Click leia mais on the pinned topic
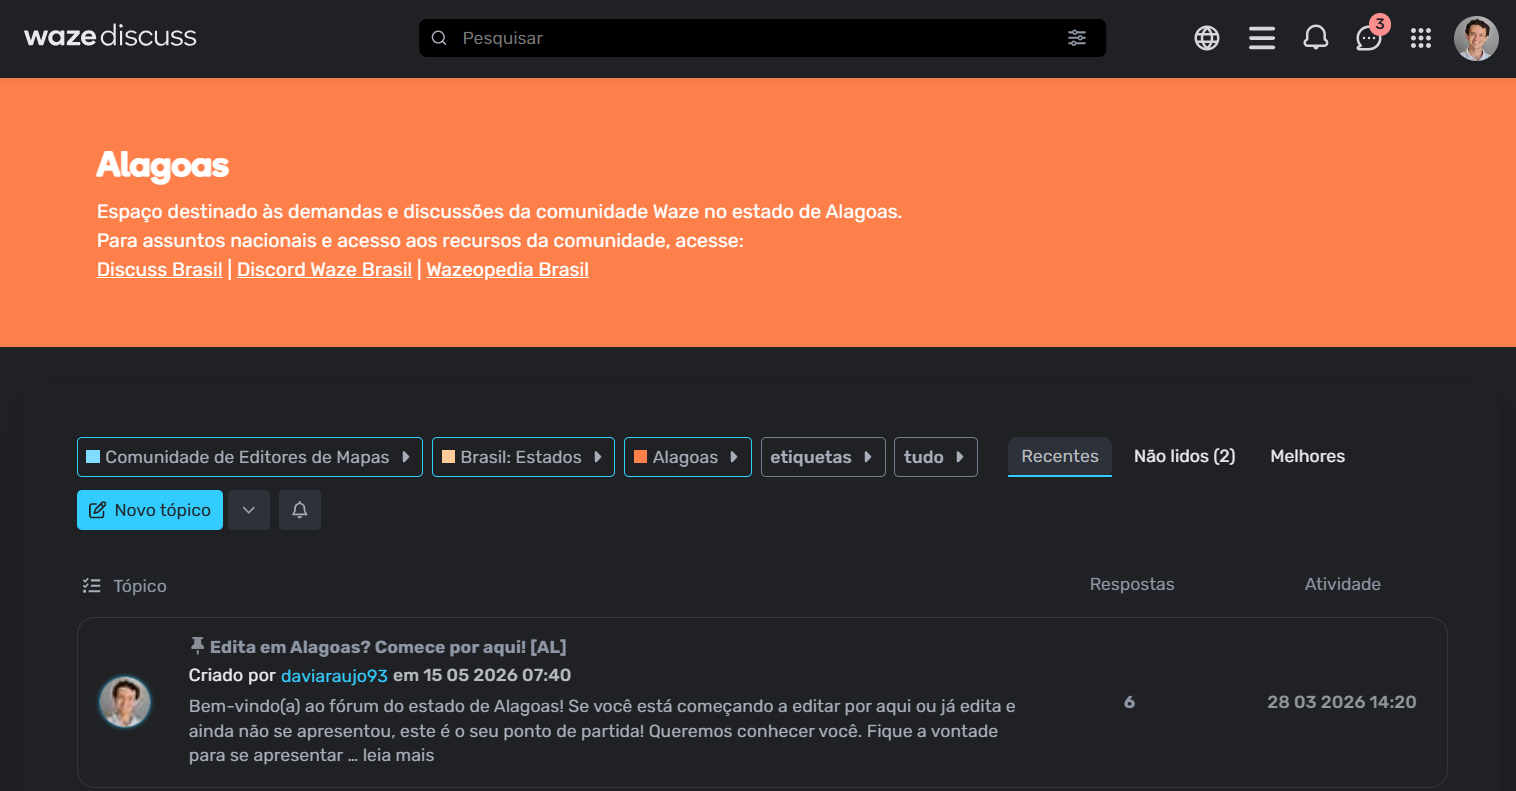 pos(398,755)
